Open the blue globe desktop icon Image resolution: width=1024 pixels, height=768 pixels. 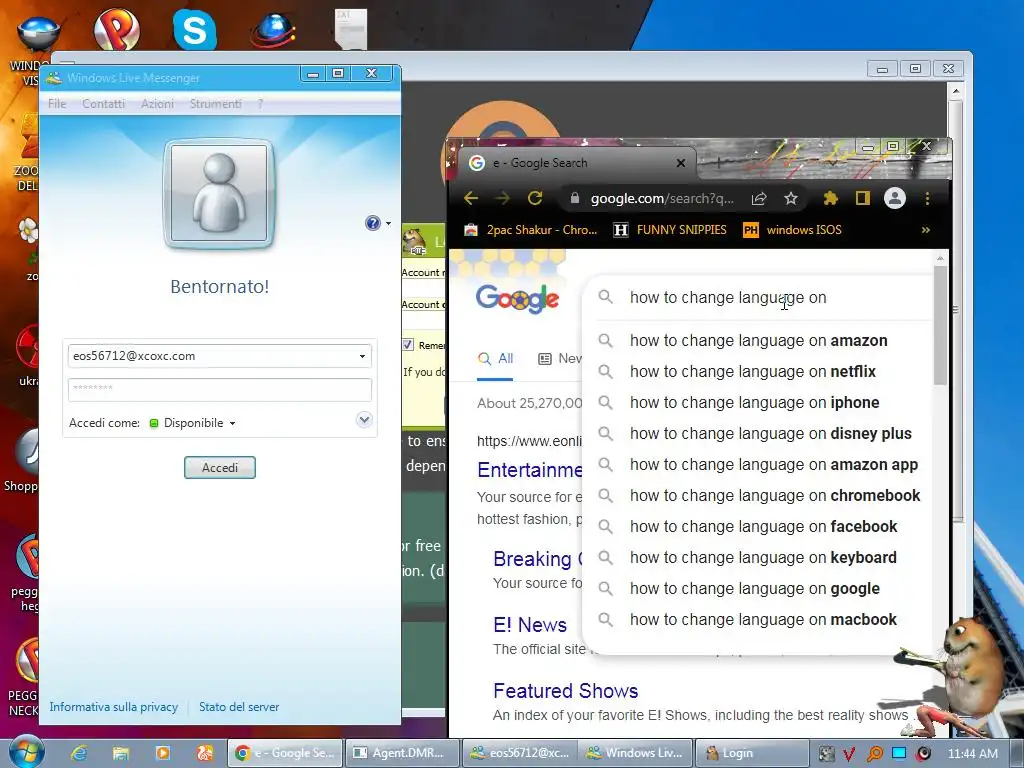(274, 30)
